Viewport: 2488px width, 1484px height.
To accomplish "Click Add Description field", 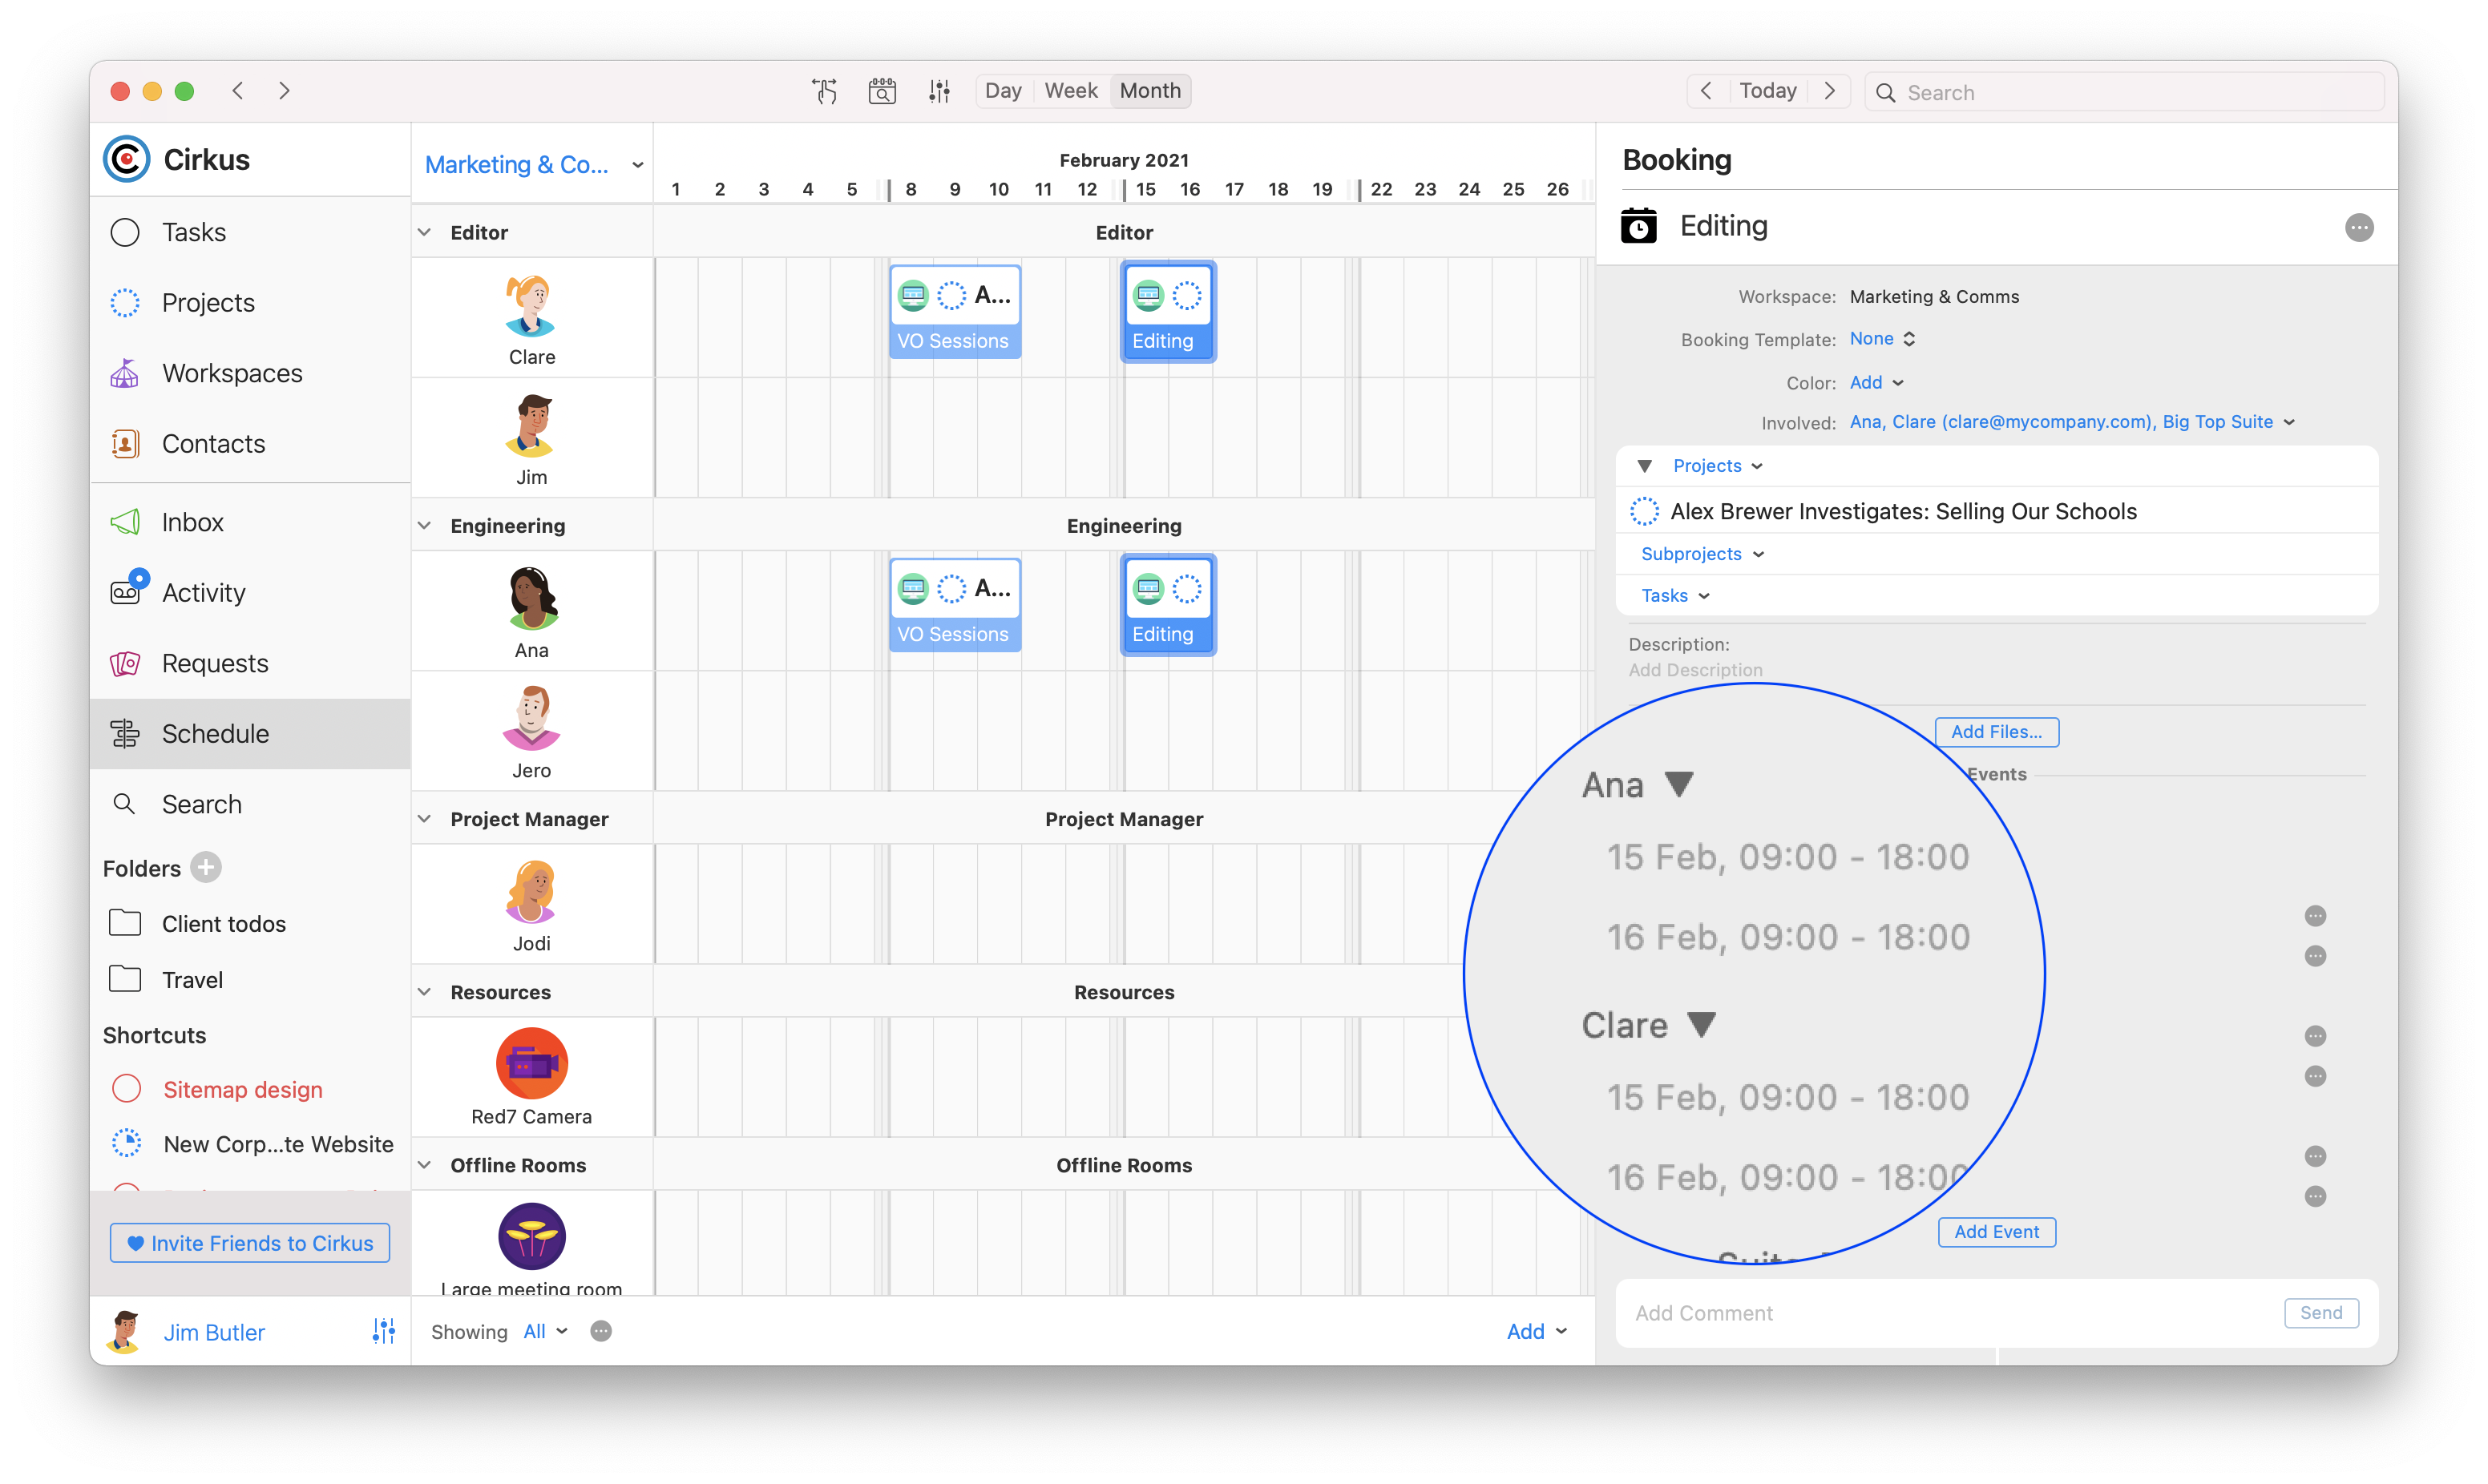I will coord(1695,670).
